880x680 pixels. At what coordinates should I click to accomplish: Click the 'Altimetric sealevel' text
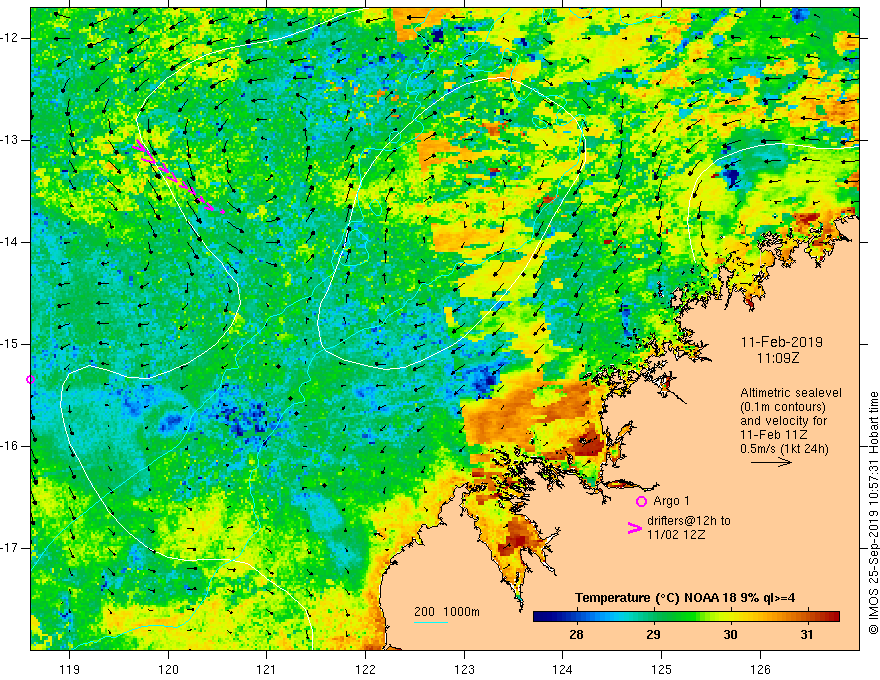791,393
